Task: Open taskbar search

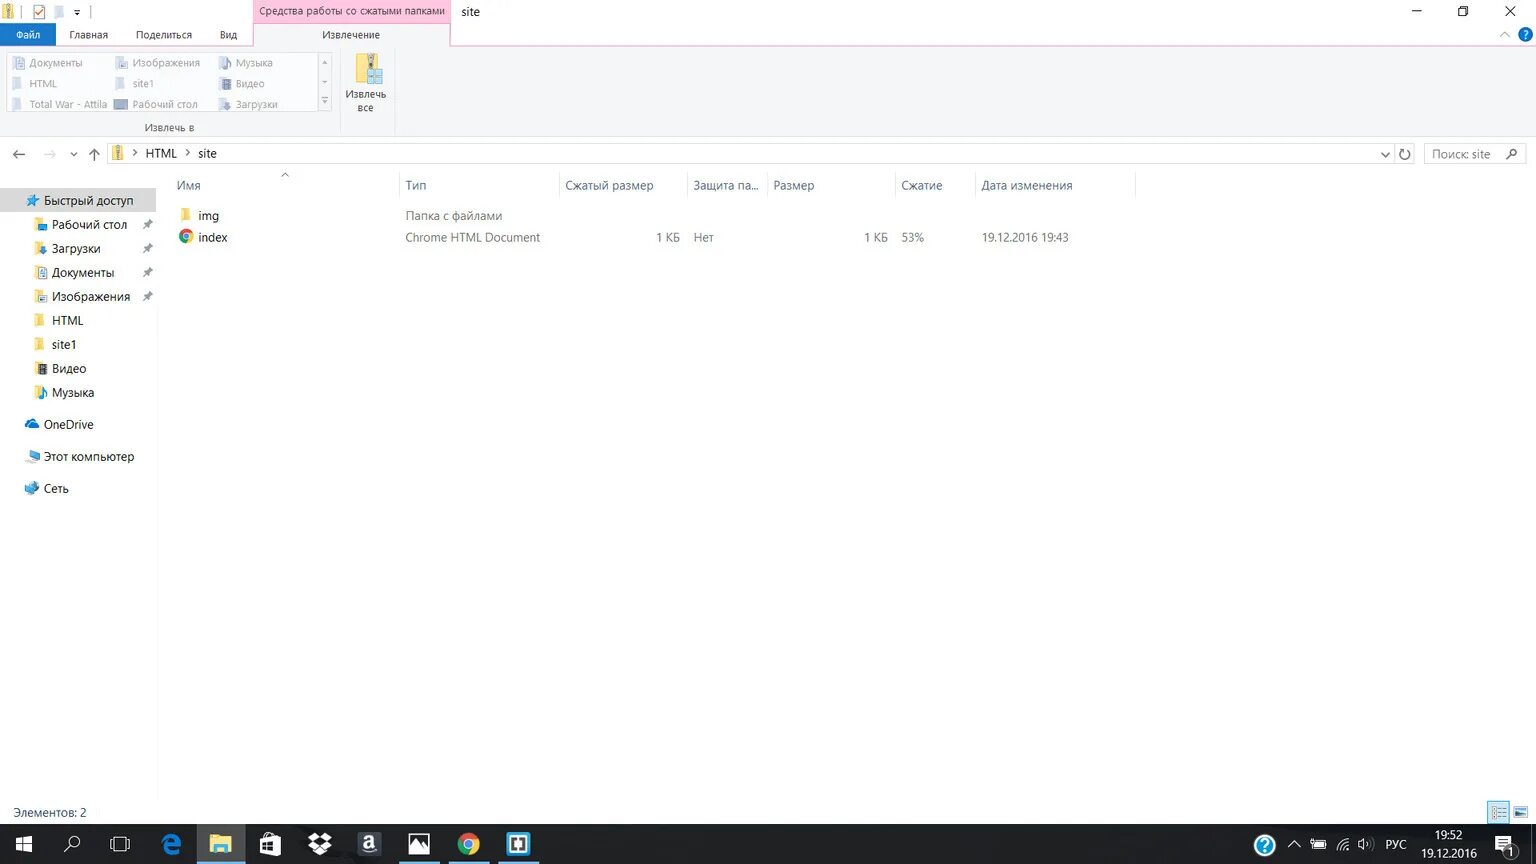Action: pos(72,844)
